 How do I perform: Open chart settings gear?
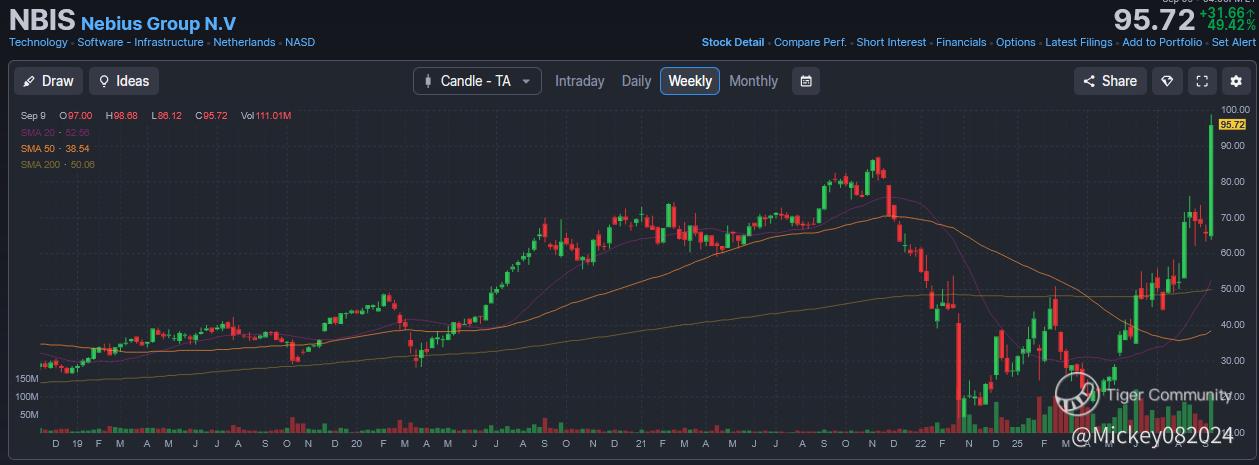1236,81
